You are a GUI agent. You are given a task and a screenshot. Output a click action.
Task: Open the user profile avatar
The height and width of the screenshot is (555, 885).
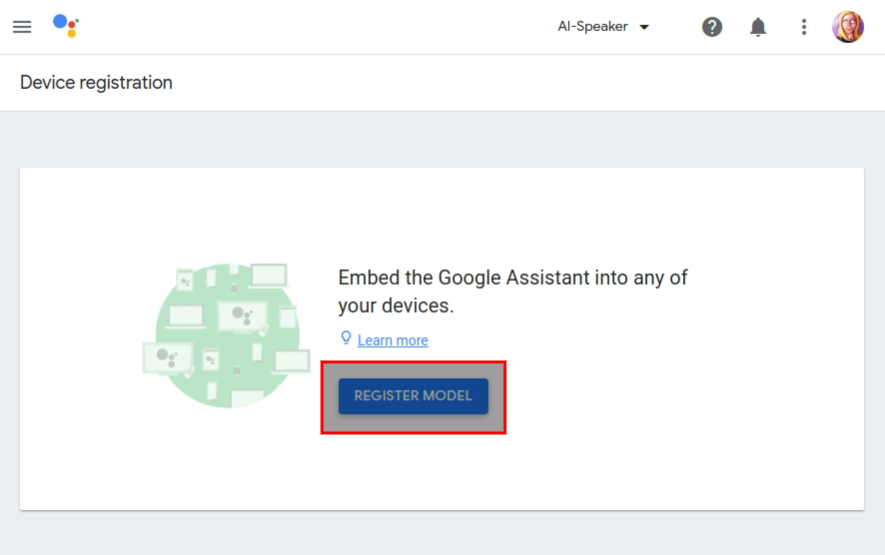pyautogui.click(x=847, y=27)
